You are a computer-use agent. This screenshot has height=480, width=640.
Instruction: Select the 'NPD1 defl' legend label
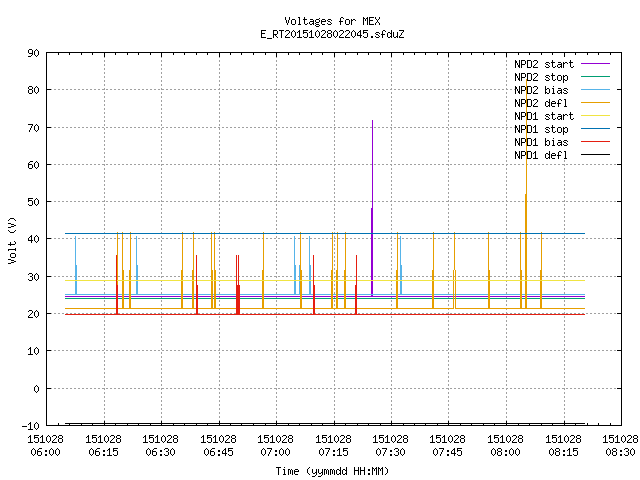[541, 156]
